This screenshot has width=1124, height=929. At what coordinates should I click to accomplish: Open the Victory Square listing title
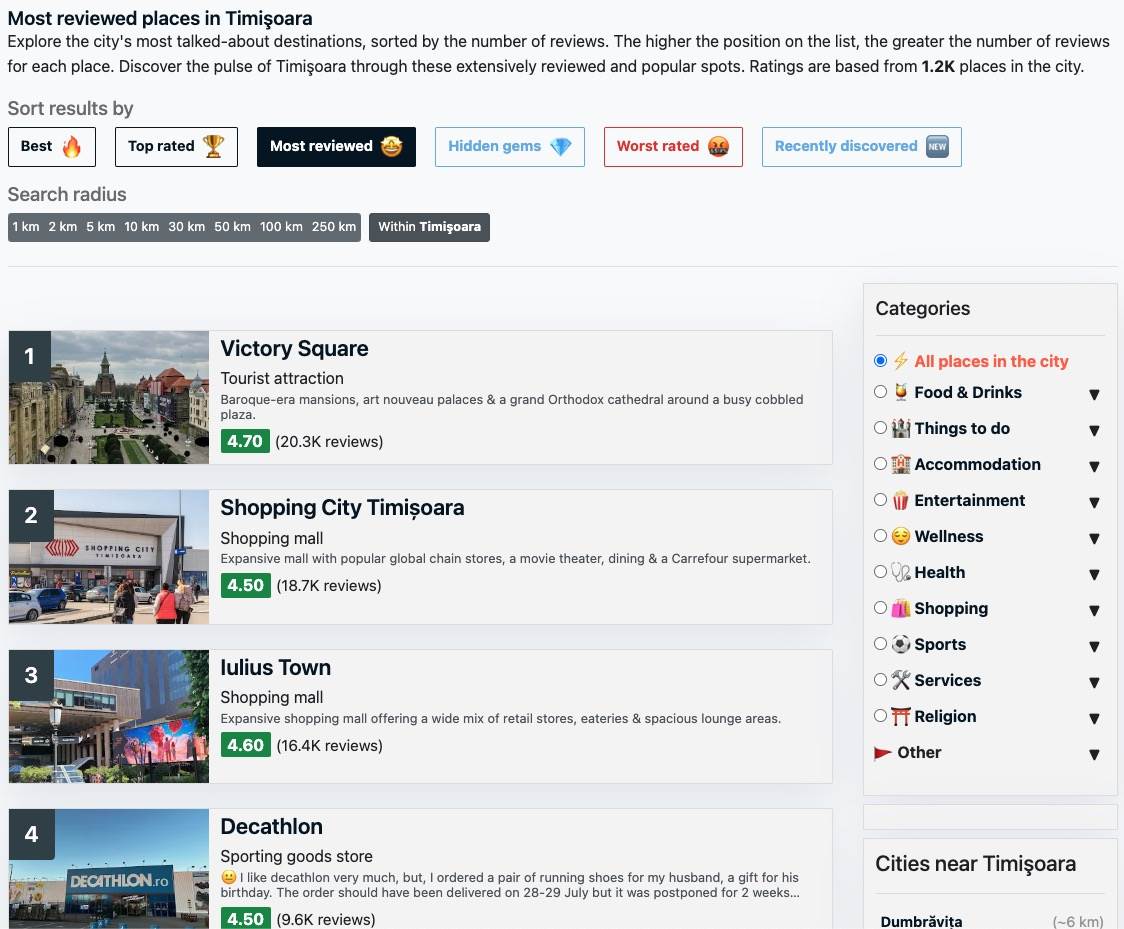[x=294, y=349]
